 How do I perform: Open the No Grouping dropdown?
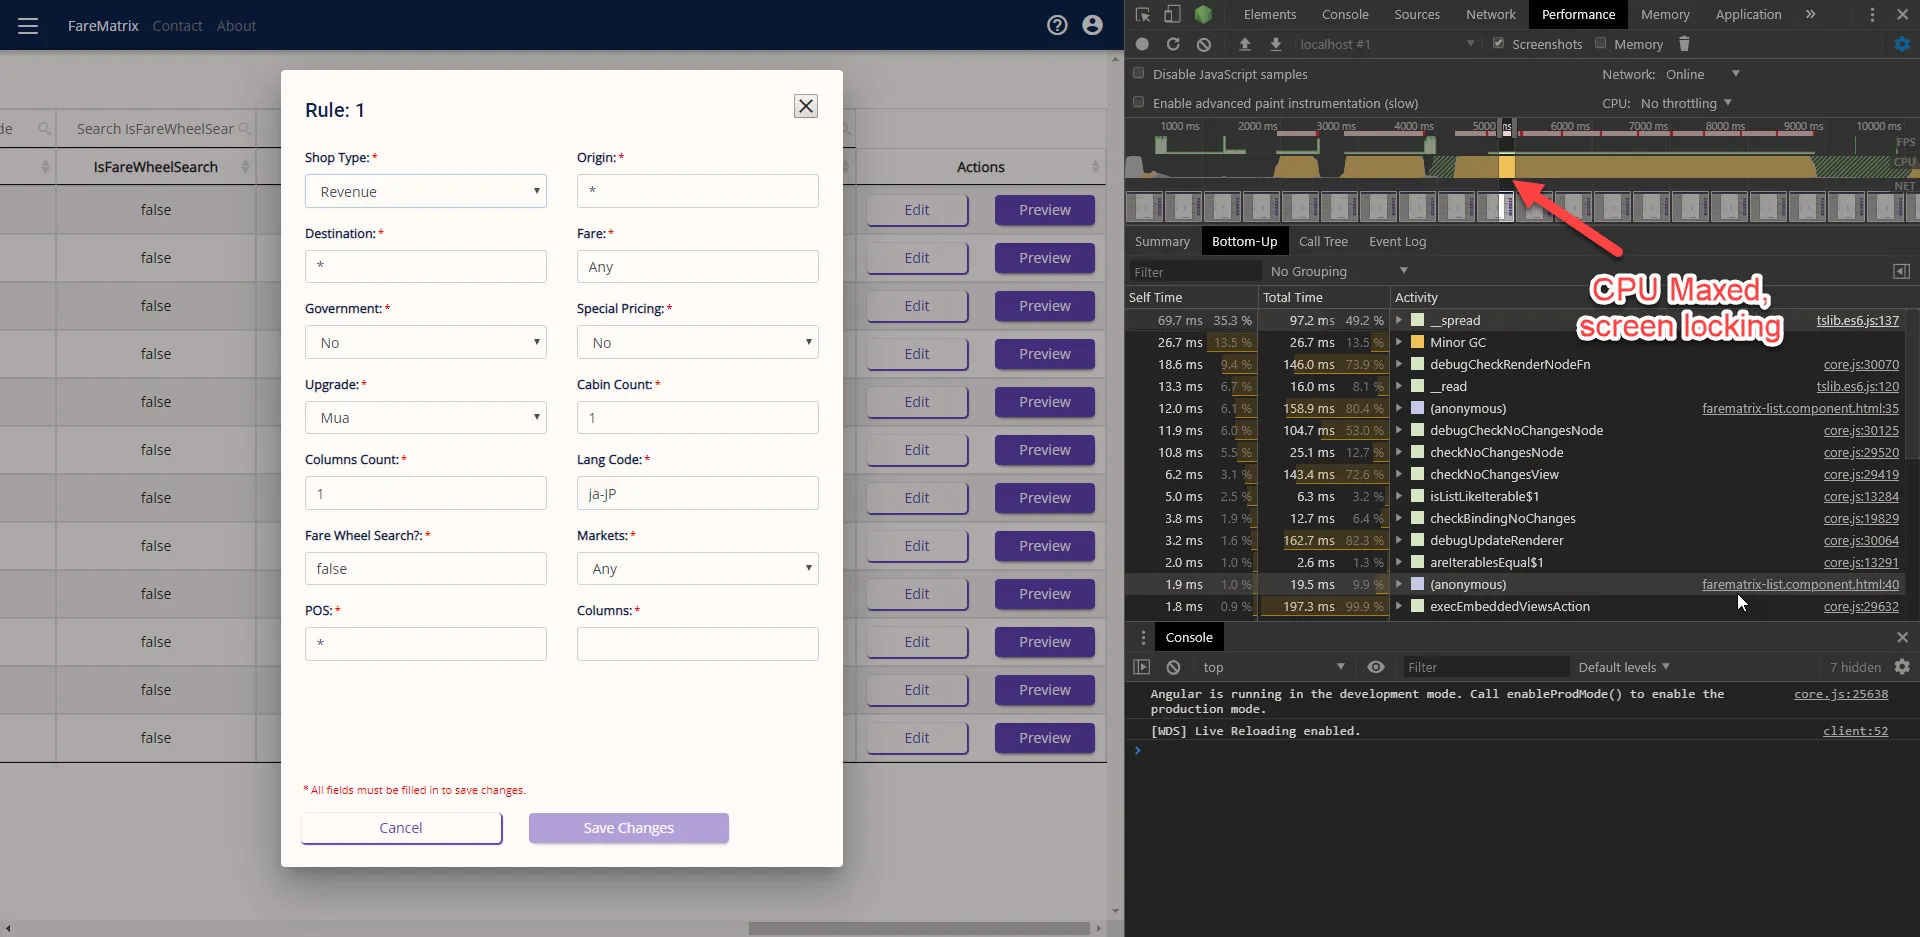pyautogui.click(x=1339, y=271)
